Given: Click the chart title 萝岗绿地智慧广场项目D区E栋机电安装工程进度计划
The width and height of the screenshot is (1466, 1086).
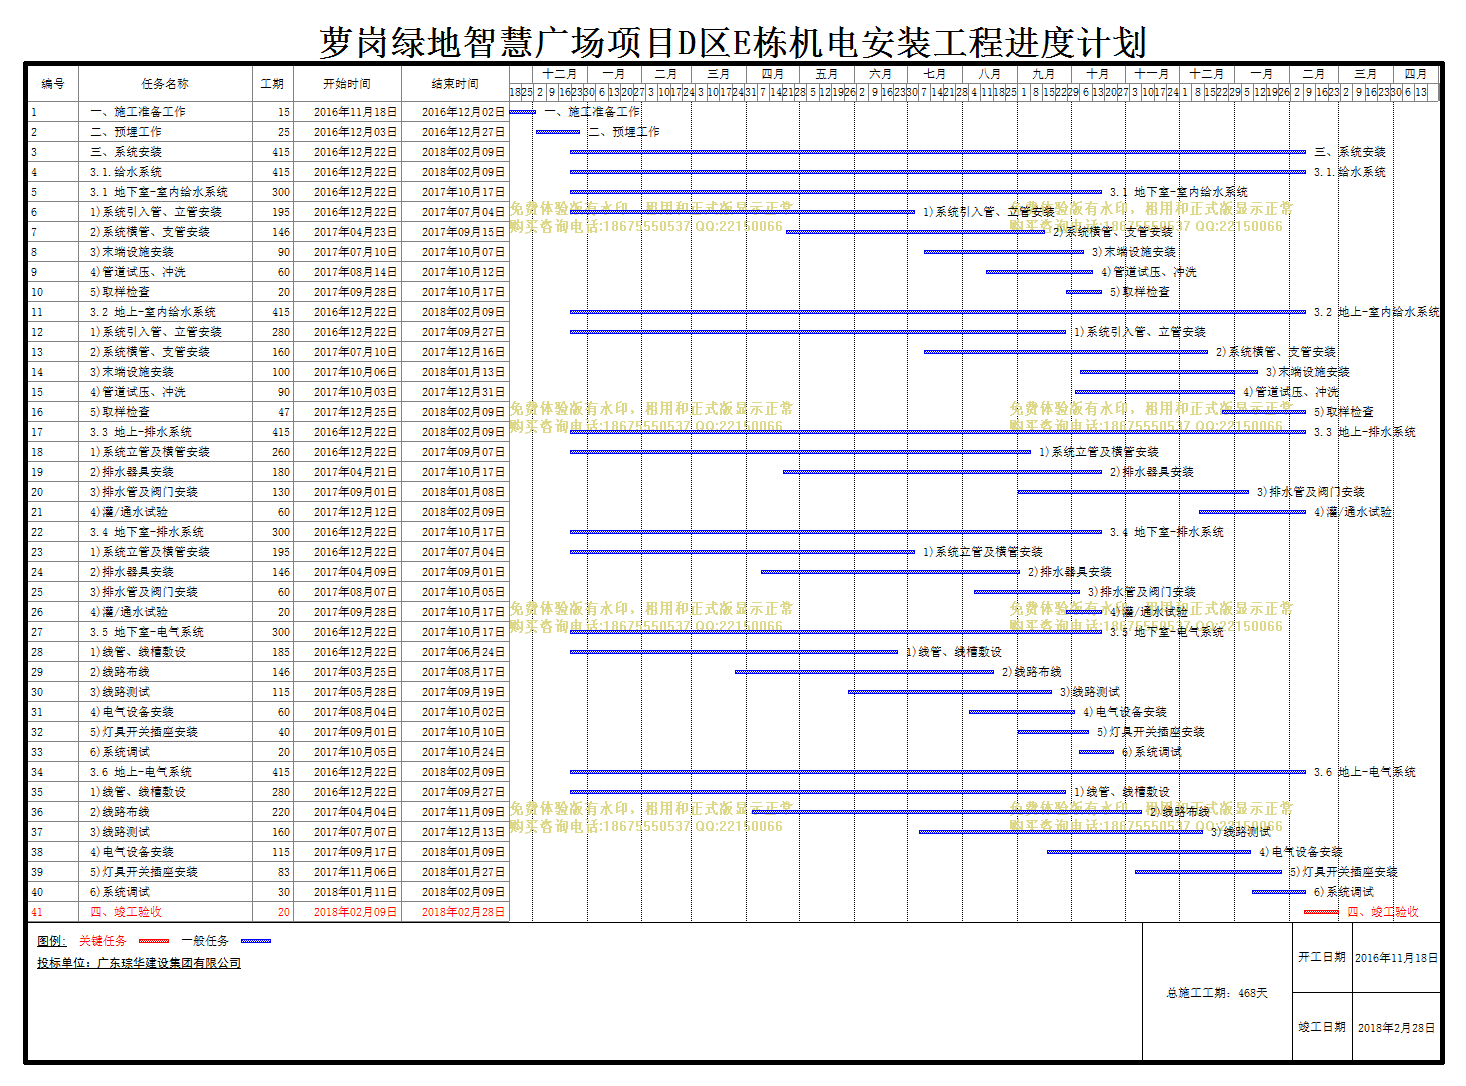Looking at the screenshot, I should click(x=733, y=43).
